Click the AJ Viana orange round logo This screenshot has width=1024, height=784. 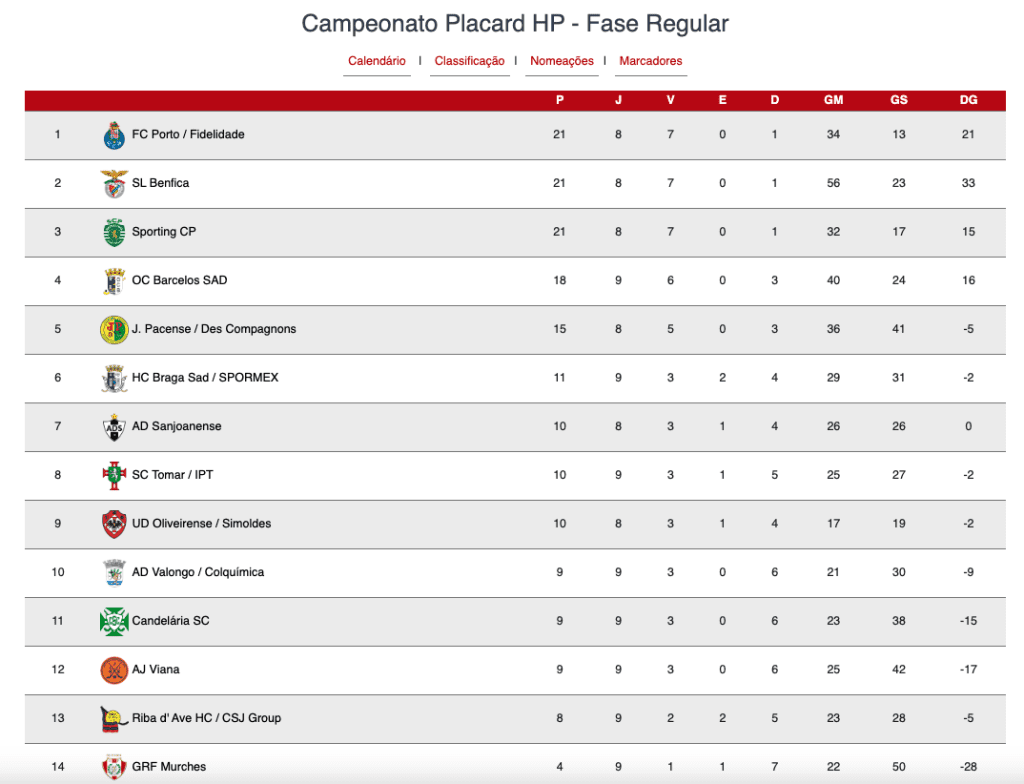coord(114,670)
